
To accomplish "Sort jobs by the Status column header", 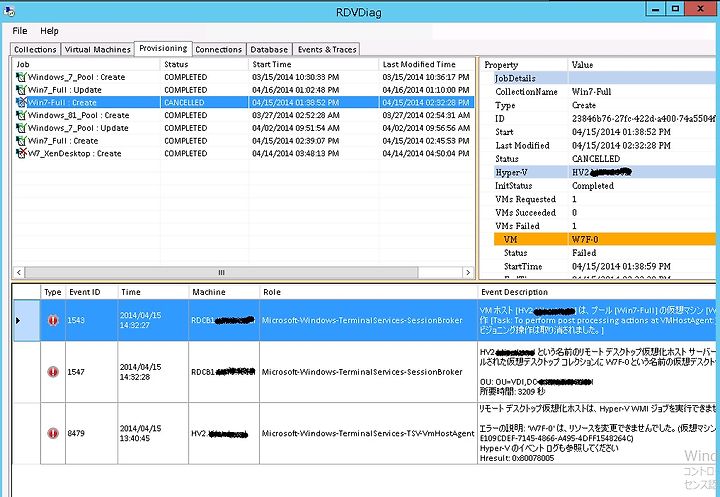I will tap(204, 64).
